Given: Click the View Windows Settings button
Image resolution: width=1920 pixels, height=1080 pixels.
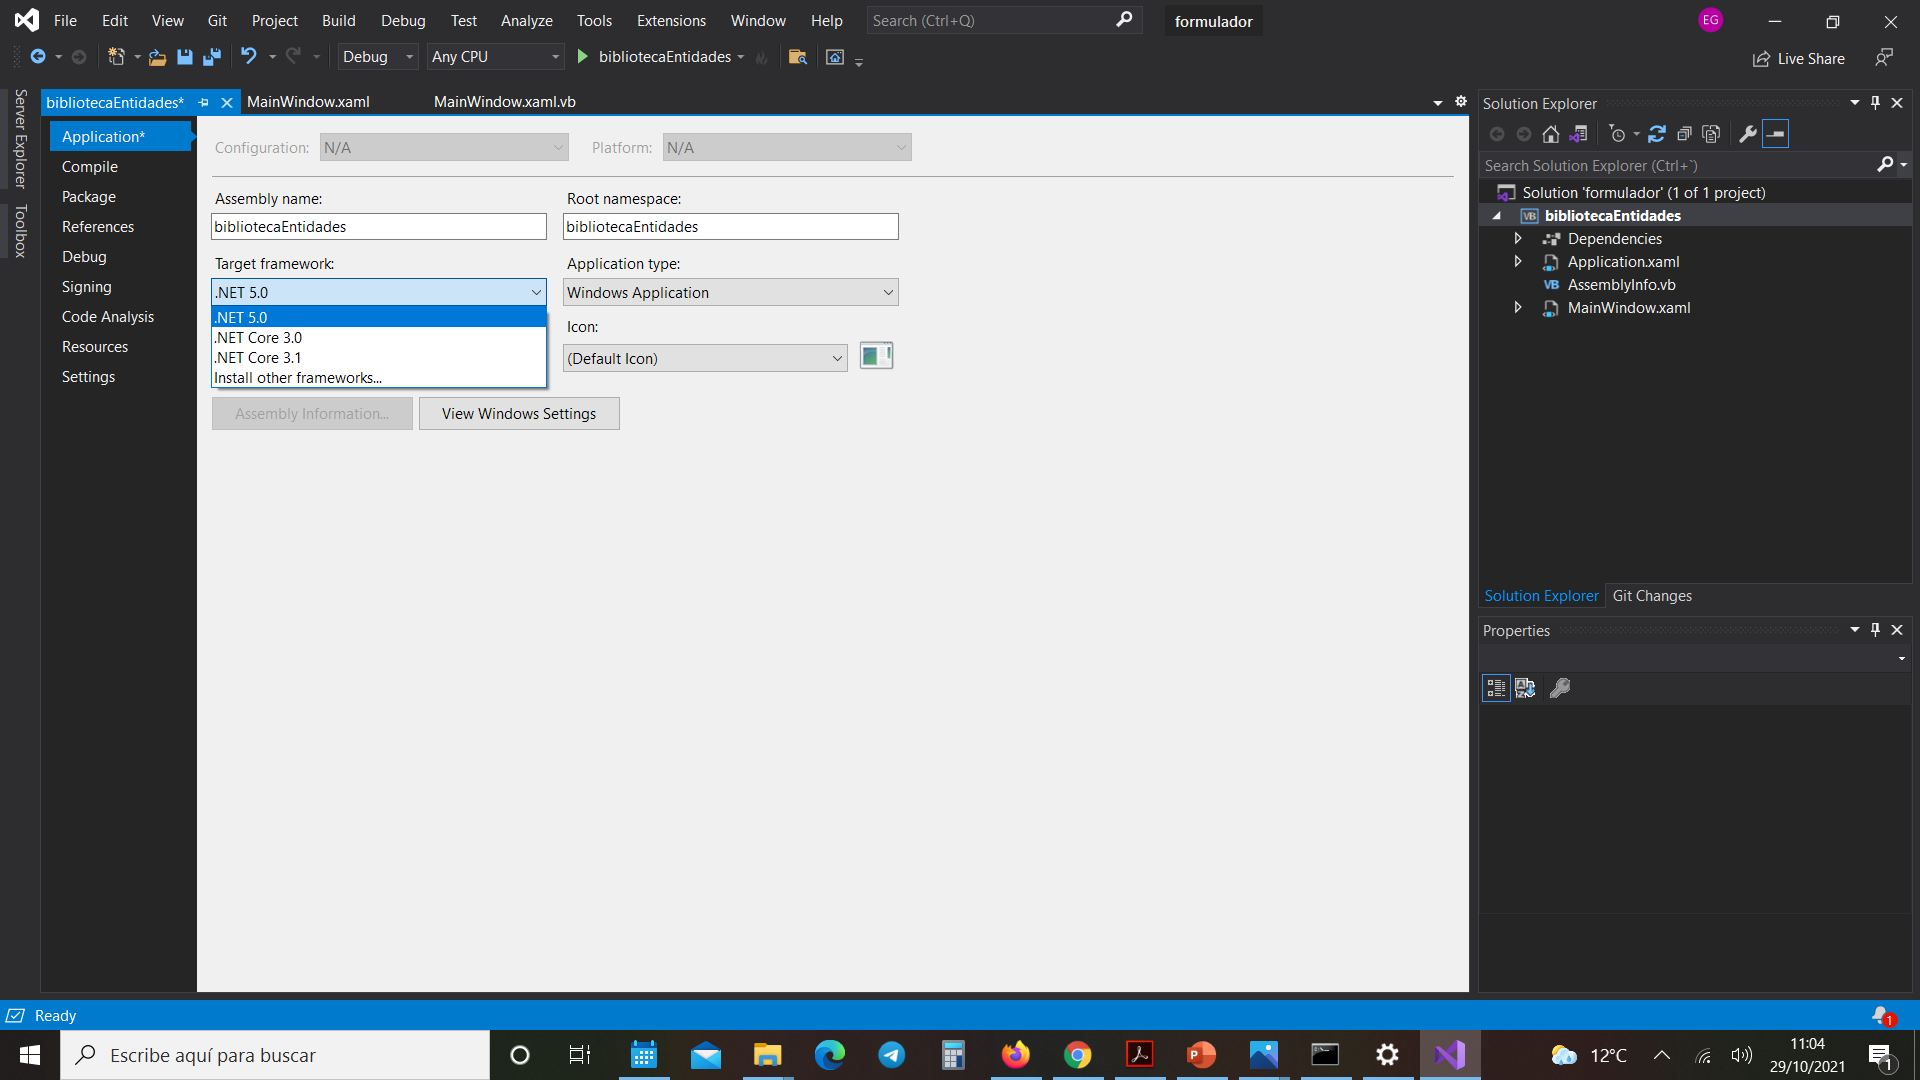Looking at the screenshot, I should tap(520, 414).
